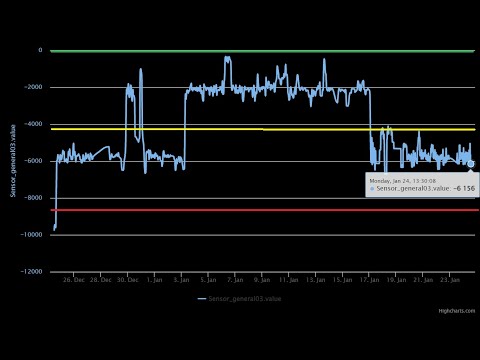The image size is (480, 360).
Task: Open the Highcharts.com credit link
Action: coord(456,311)
